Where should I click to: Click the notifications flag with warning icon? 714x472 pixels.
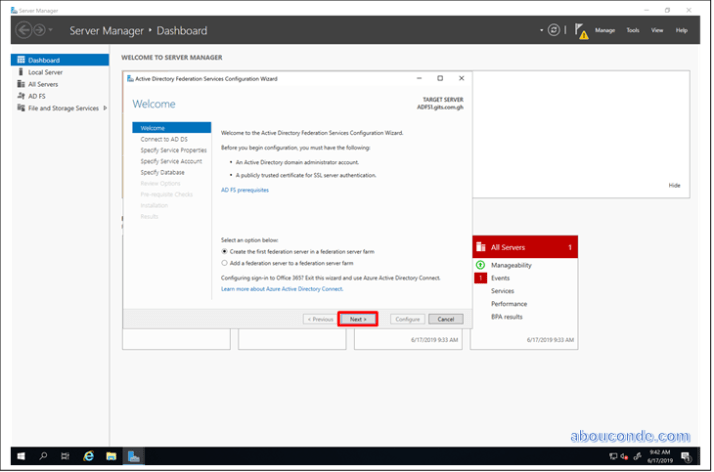click(581, 31)
